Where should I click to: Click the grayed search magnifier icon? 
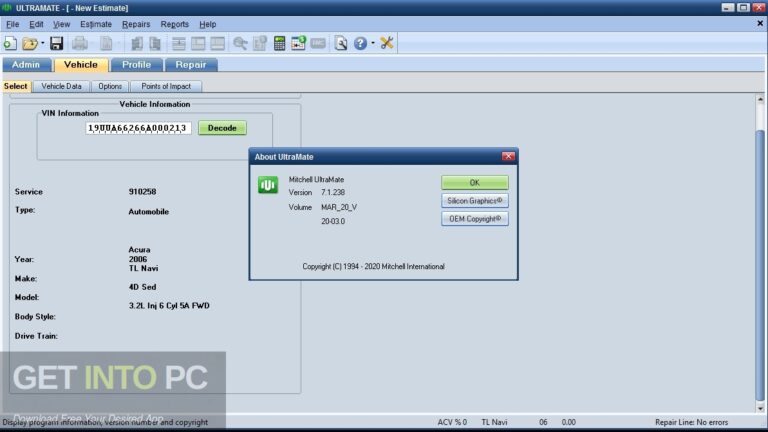[x=240, y=44]
